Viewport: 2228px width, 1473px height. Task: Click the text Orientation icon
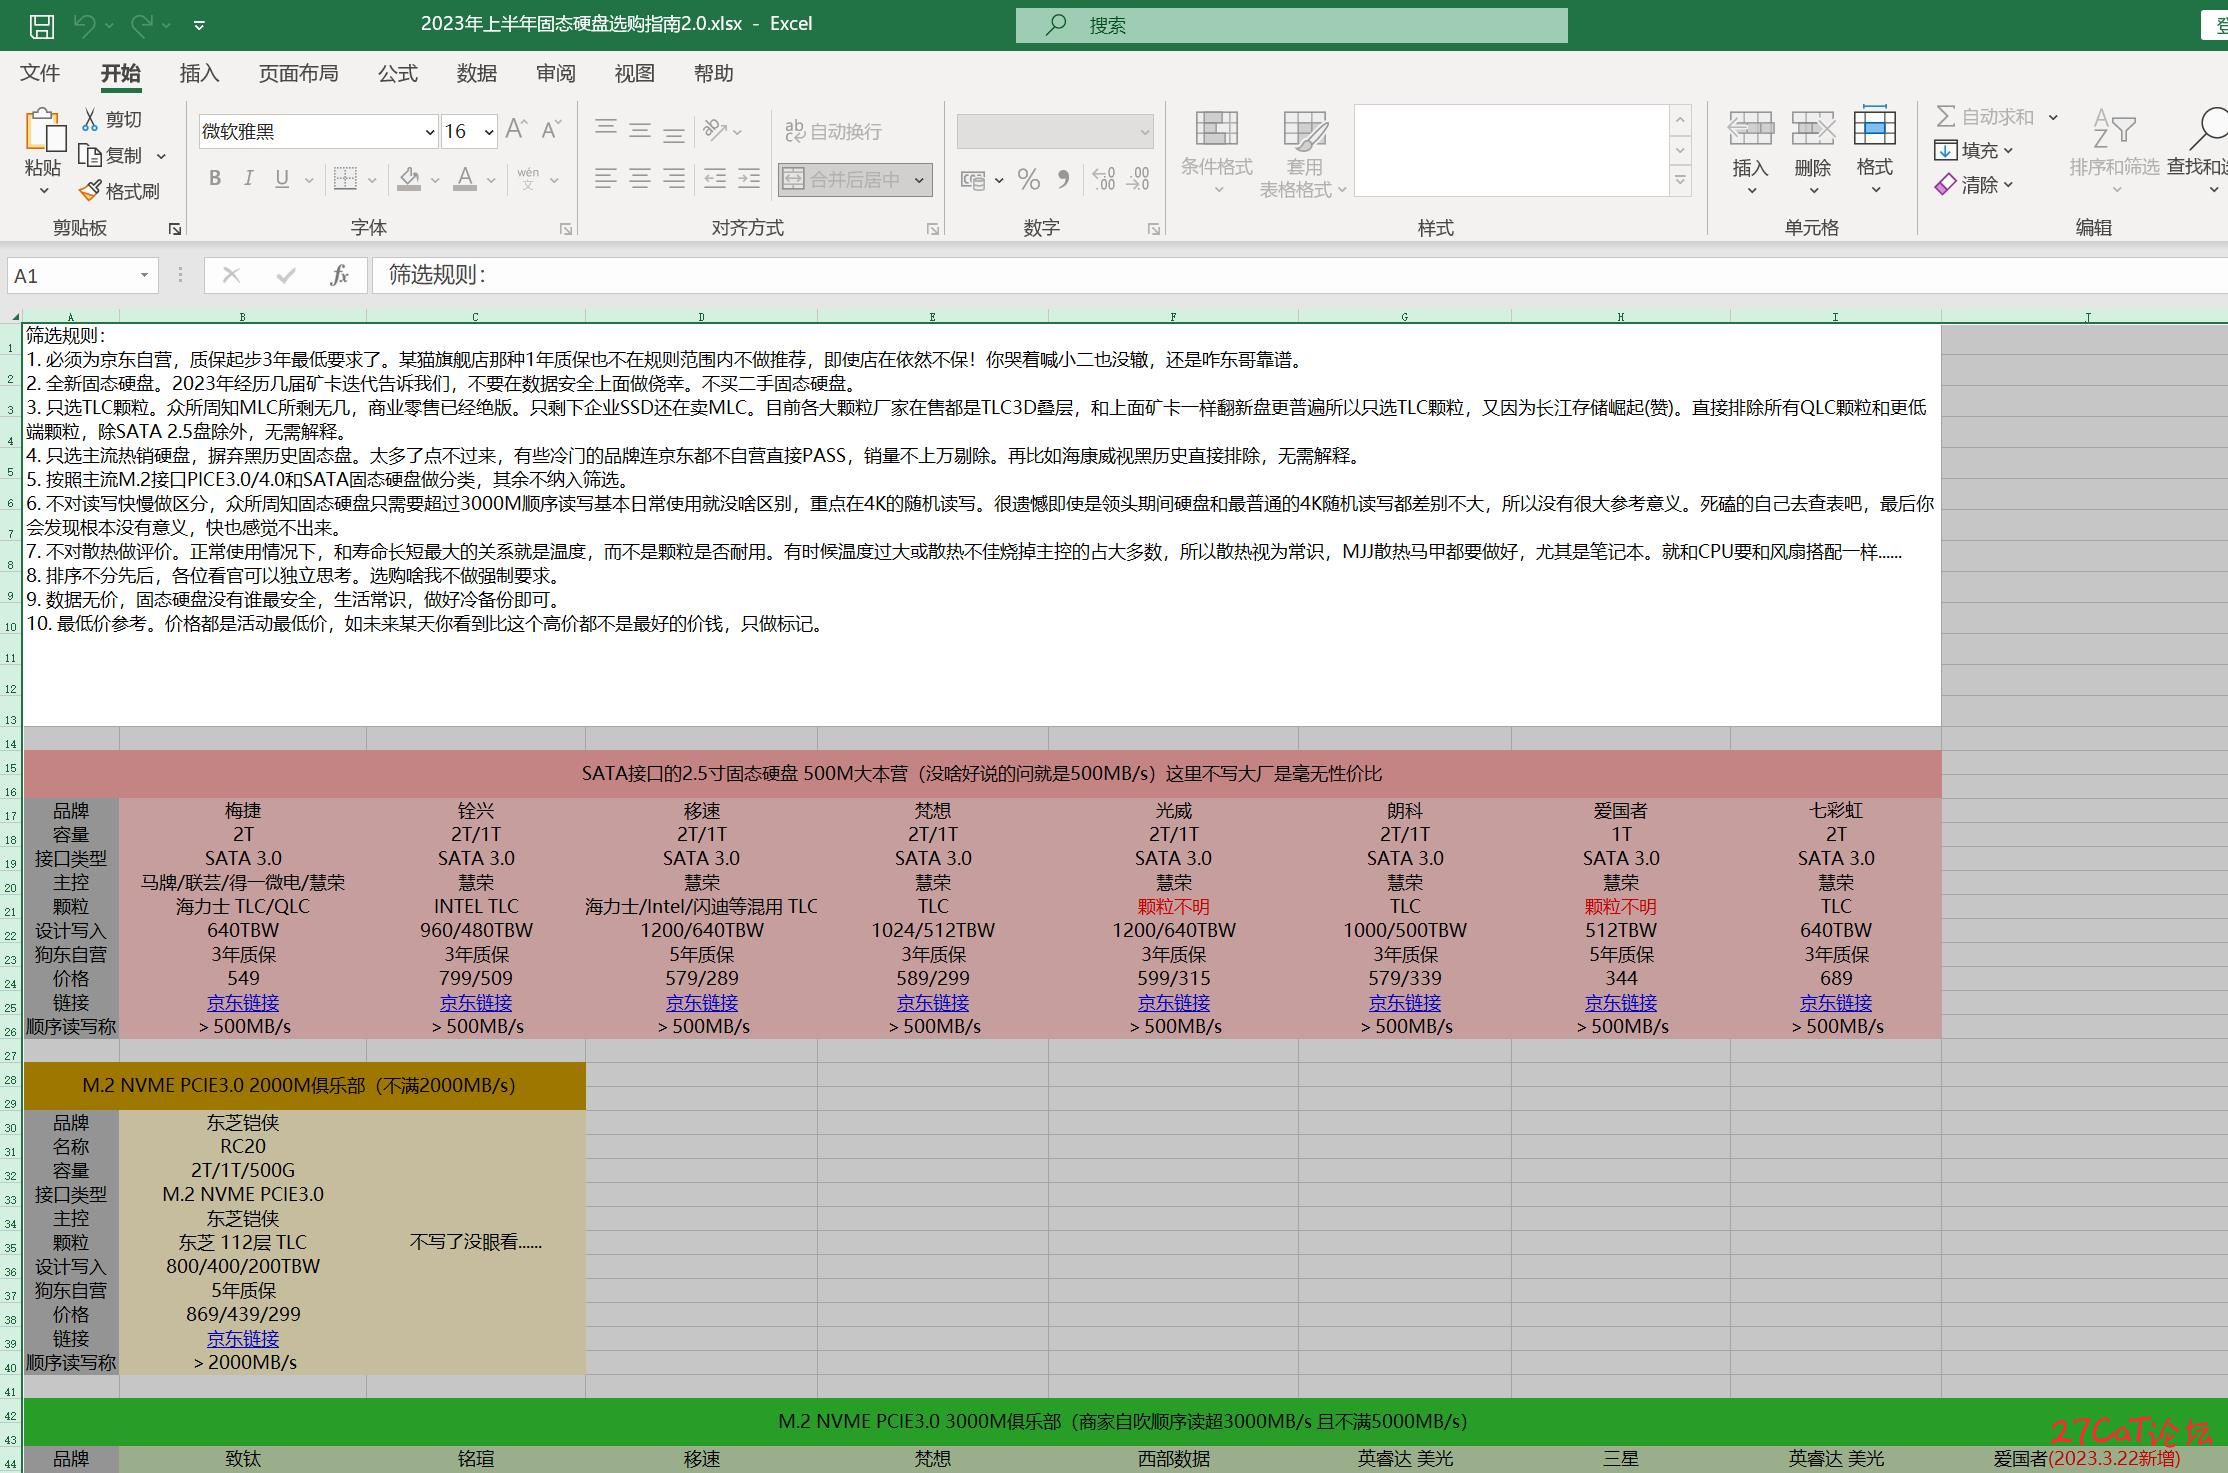[x=715, y=130]
